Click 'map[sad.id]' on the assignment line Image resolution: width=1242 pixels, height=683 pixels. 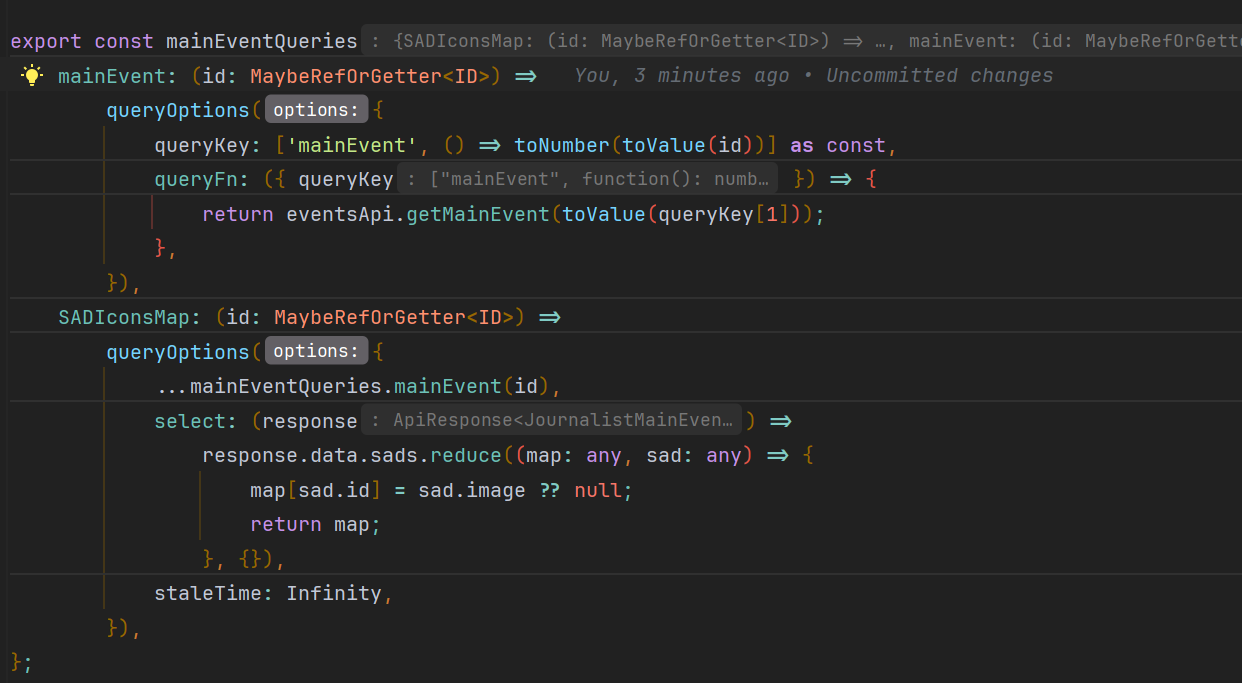tap(316, 490)
